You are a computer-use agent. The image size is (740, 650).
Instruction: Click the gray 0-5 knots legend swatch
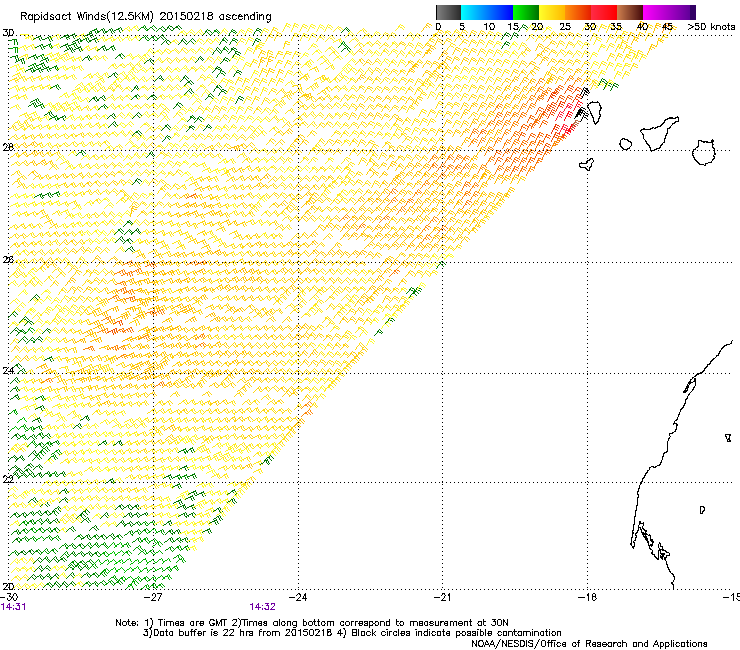pos(448,12)
